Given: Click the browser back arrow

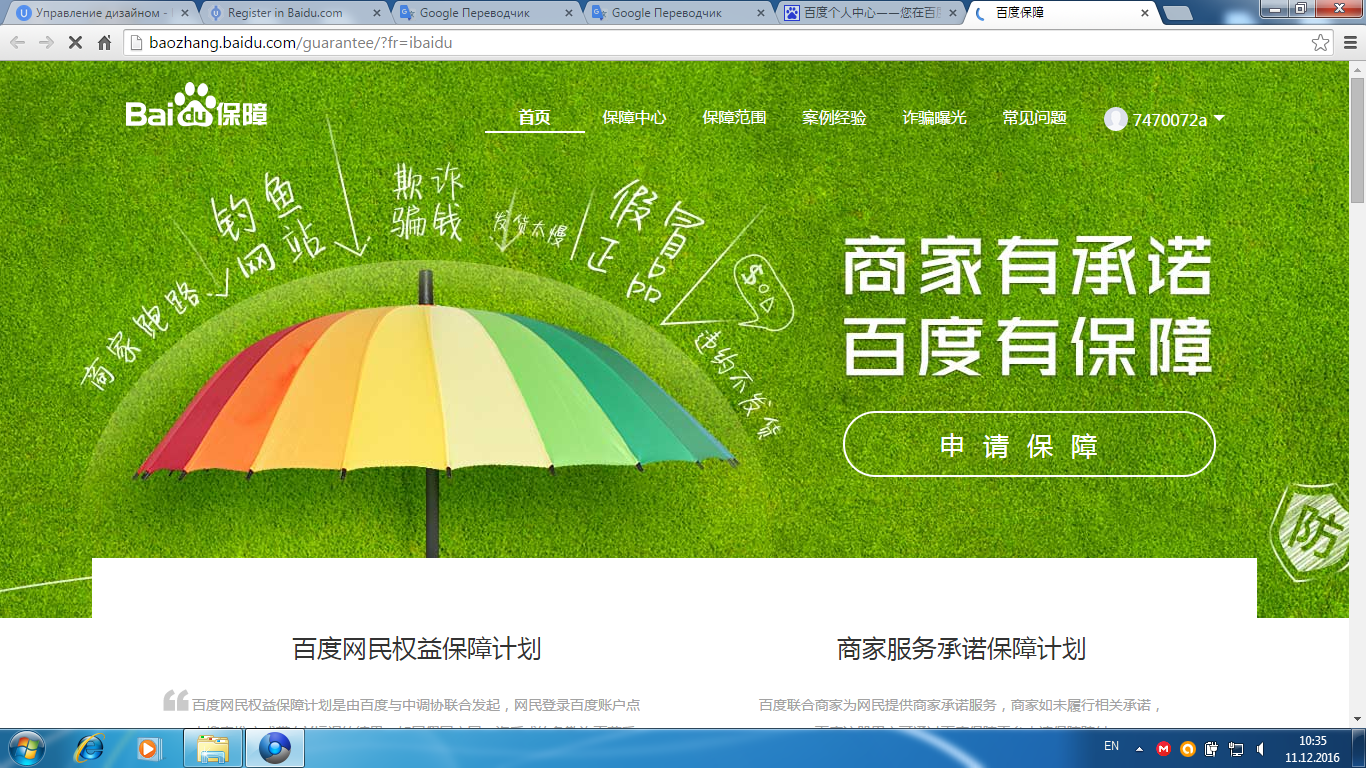Looking at the screenshot, I should [18, 43].
